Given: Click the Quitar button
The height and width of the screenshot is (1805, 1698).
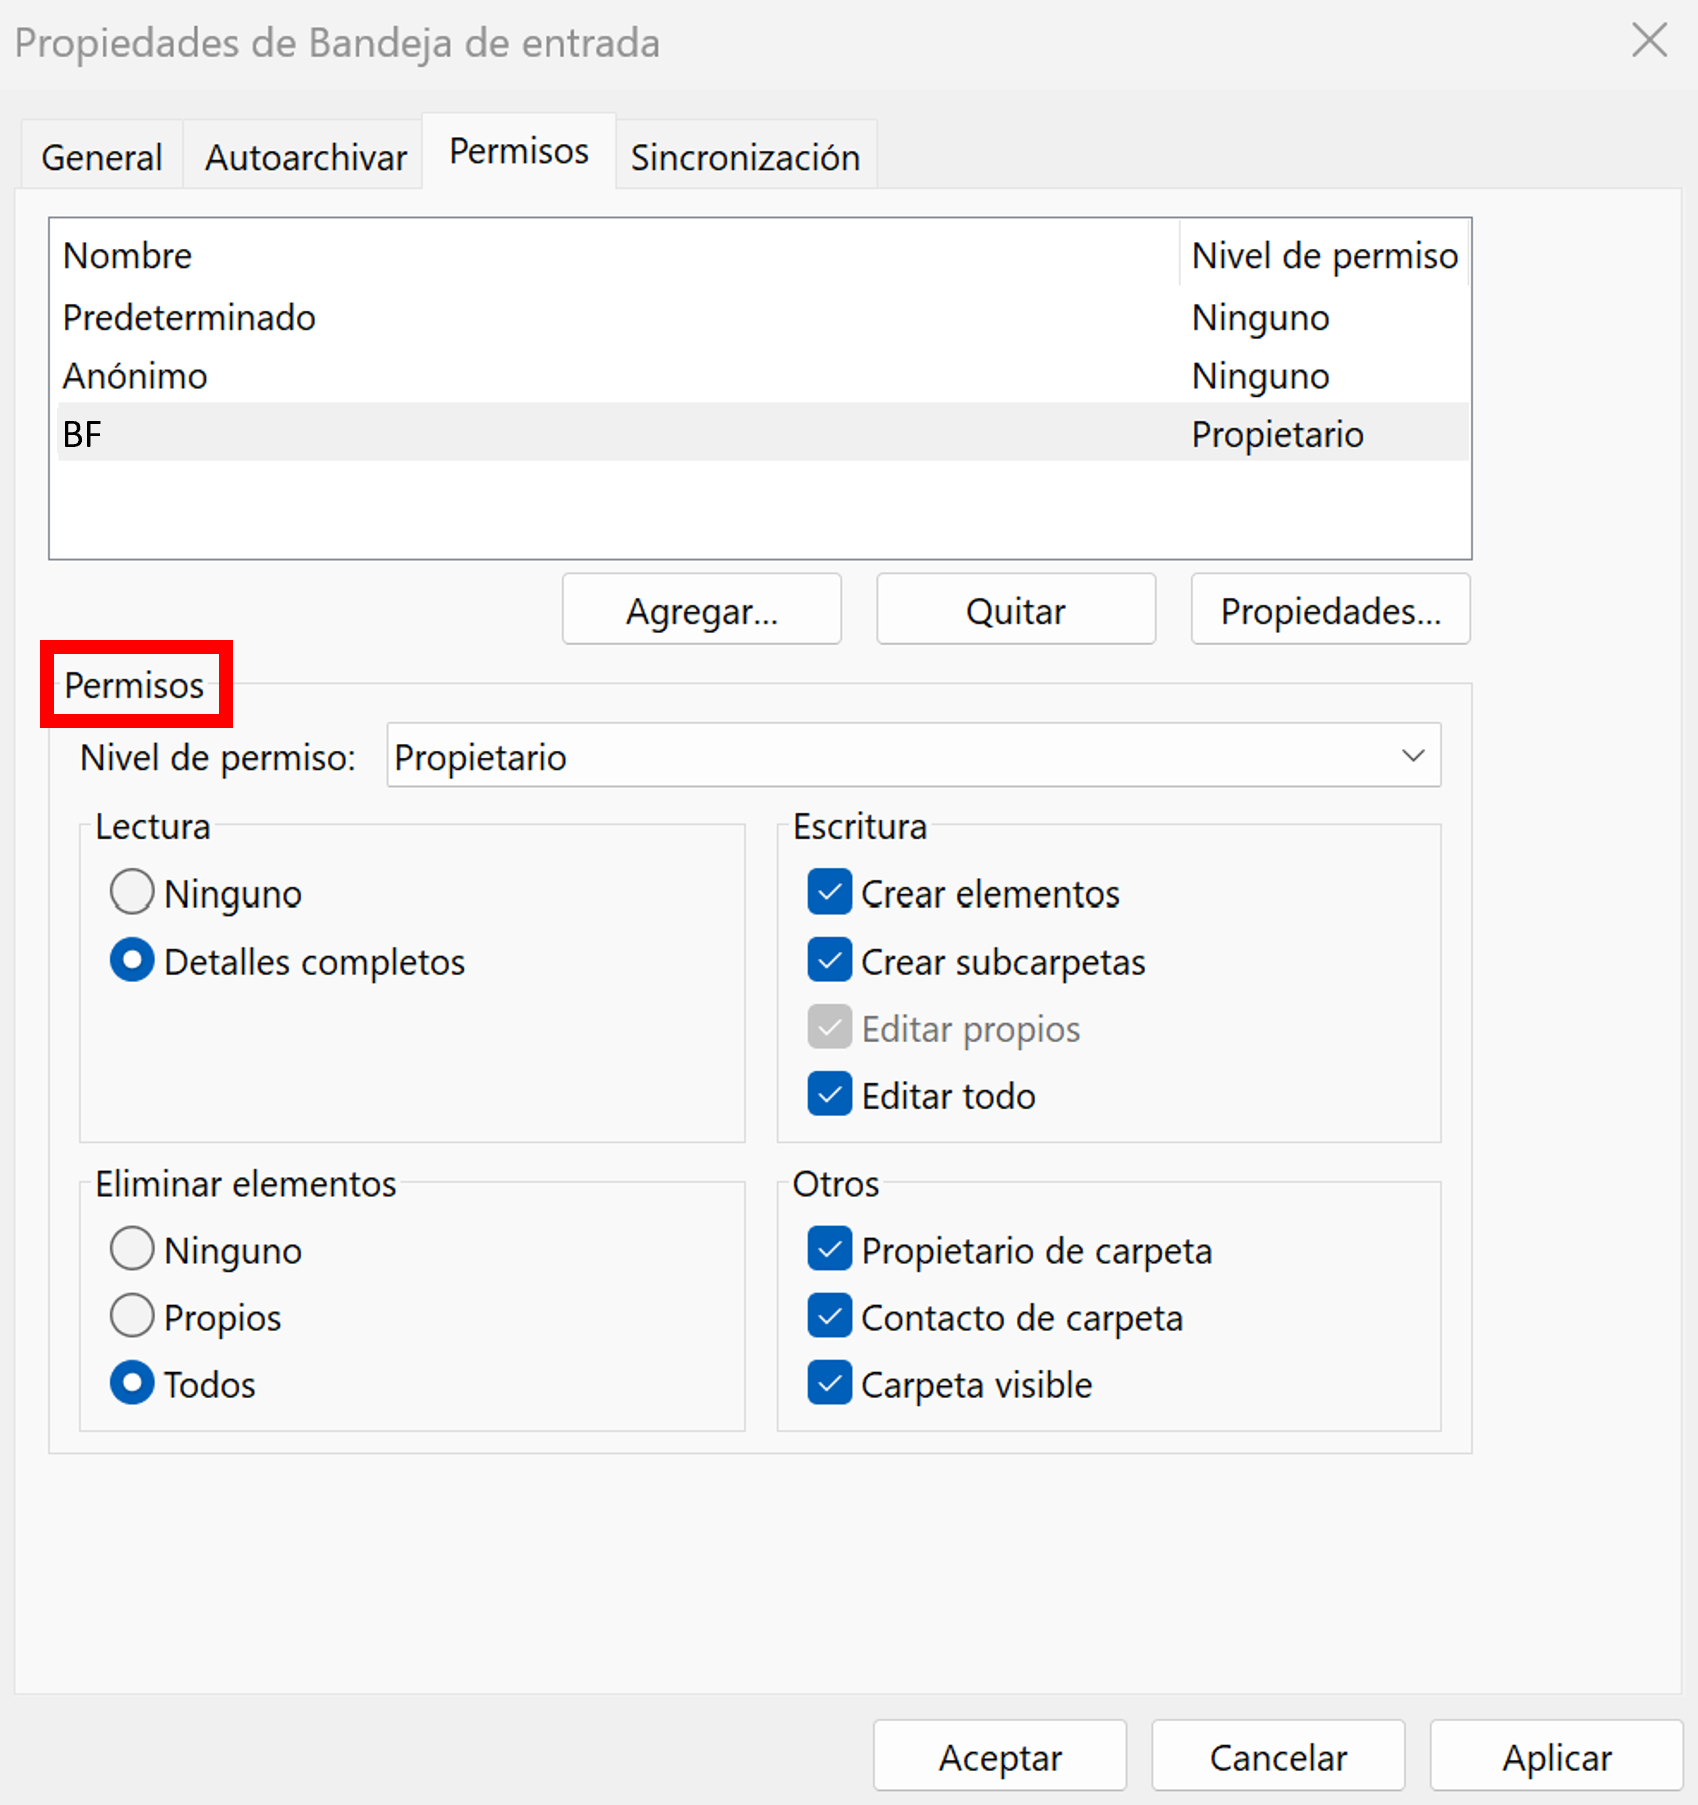Looking at the screenshot, I should coord(1016,609).
